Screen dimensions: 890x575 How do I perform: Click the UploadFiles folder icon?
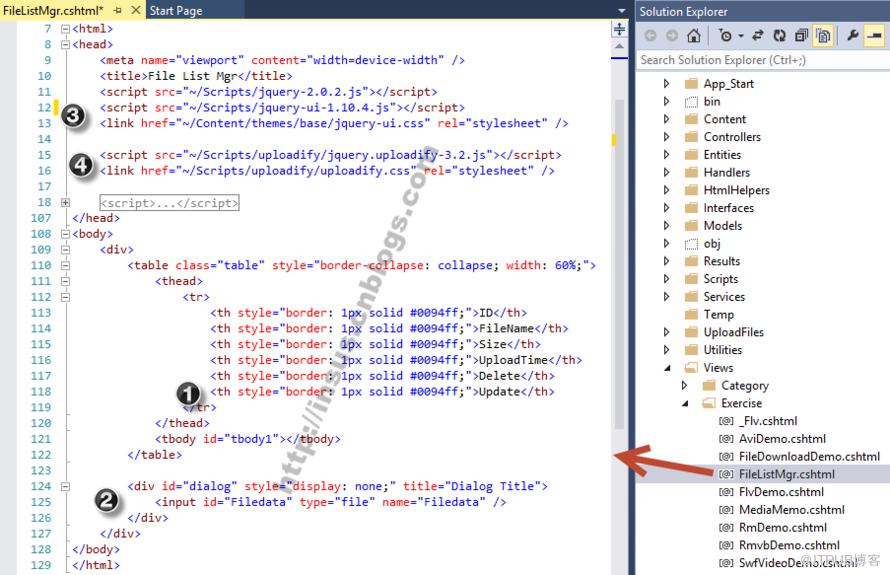coord(691,332)
